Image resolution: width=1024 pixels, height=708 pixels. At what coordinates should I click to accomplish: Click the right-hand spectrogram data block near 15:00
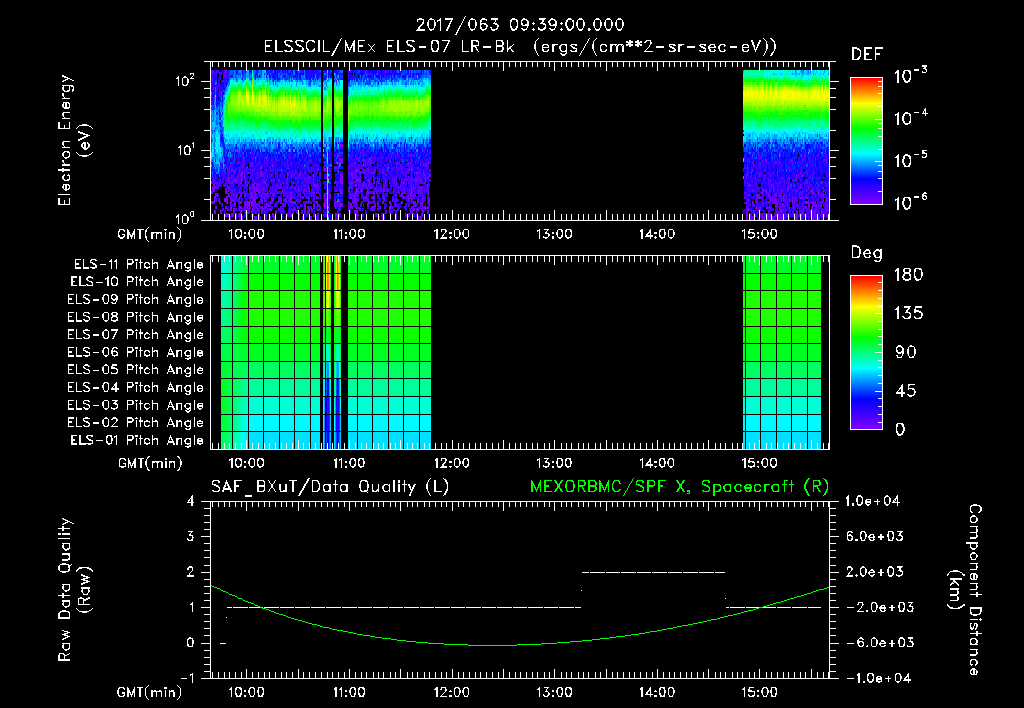coord(786,144)
